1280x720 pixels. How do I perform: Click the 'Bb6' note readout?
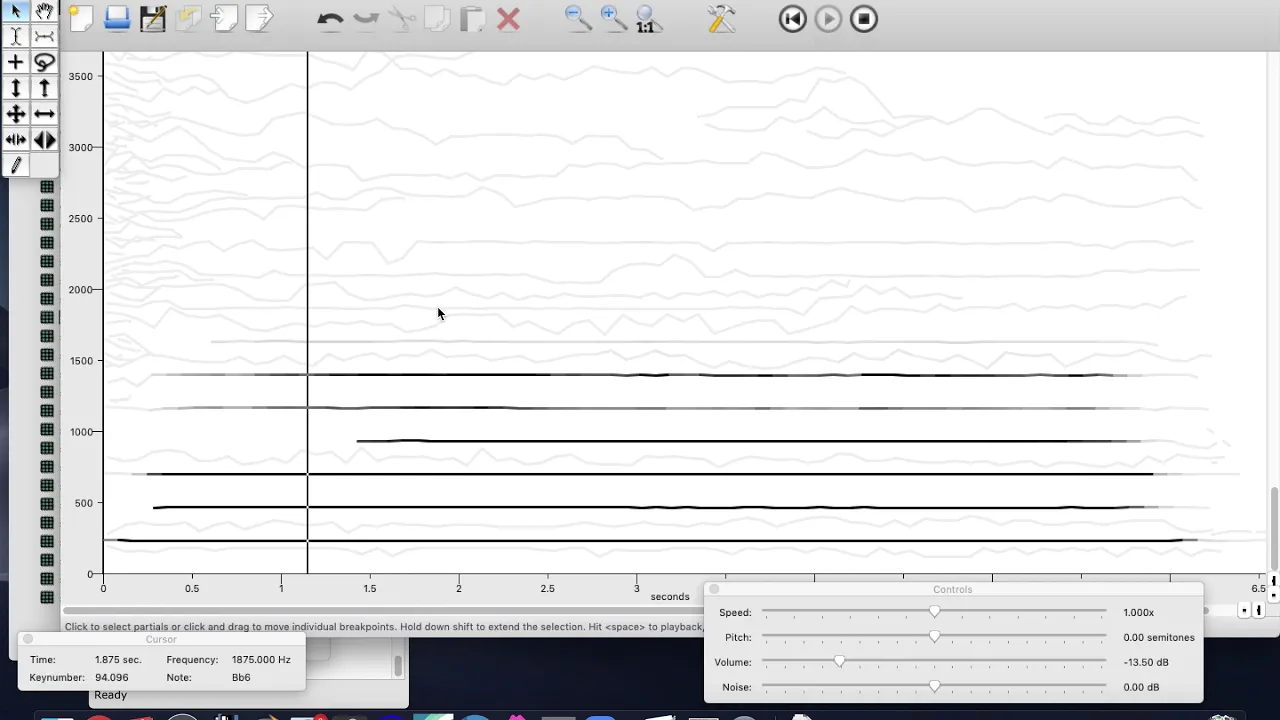coord(241,677)
